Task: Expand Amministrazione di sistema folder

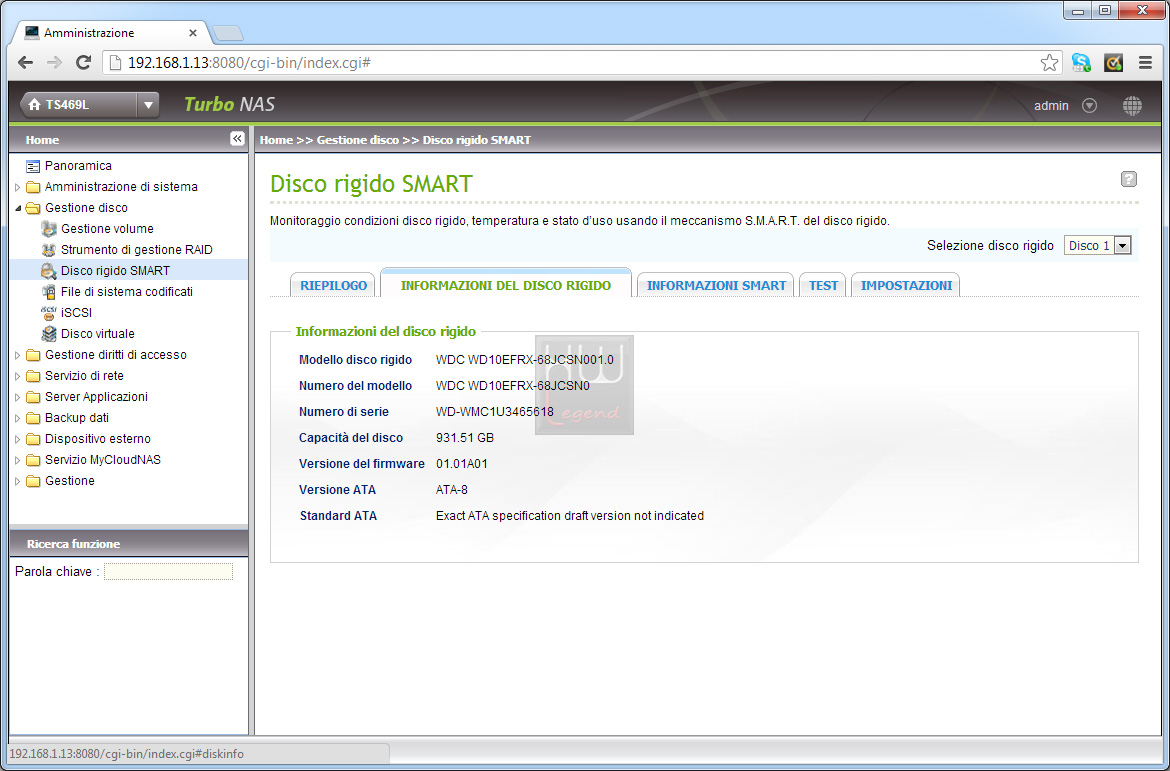Action: [x=18, y=187]
